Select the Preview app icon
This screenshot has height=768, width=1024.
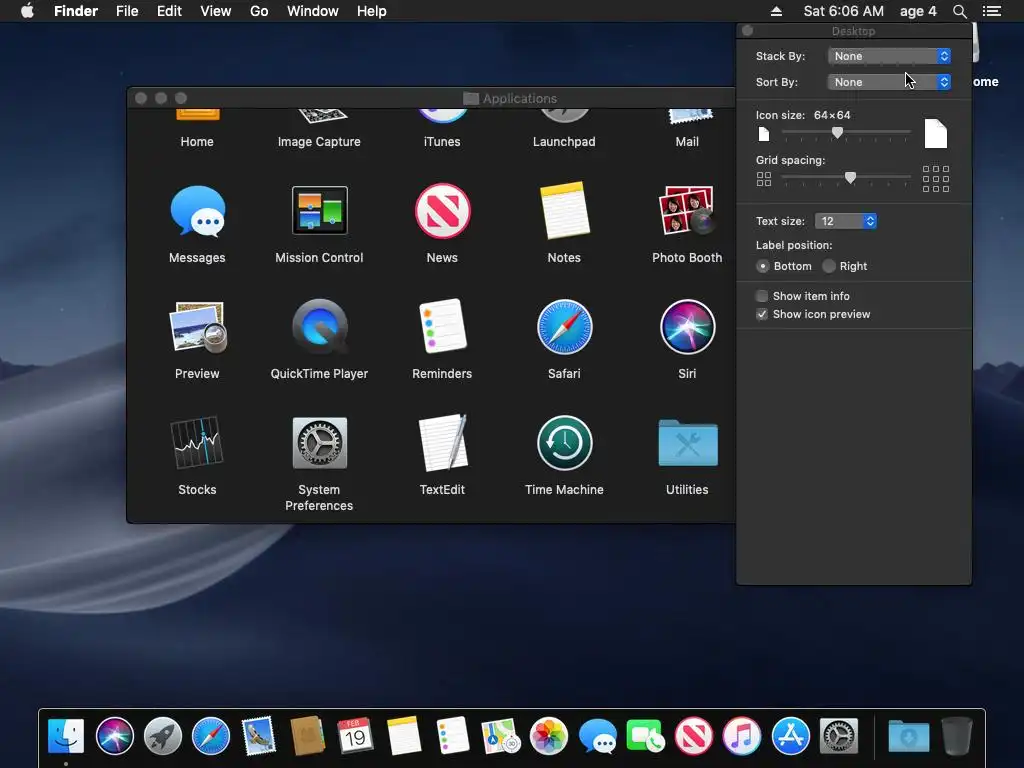[197, 327]
